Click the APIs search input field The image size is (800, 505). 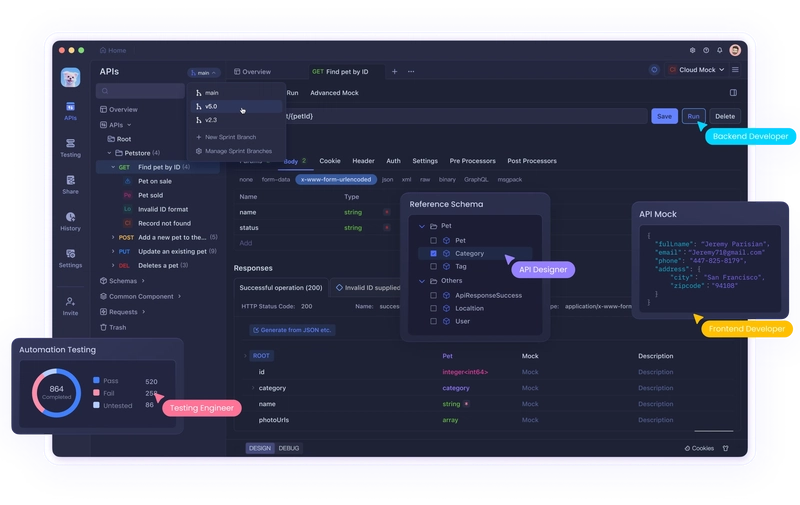pyautogui.click(x=140, y=91)
